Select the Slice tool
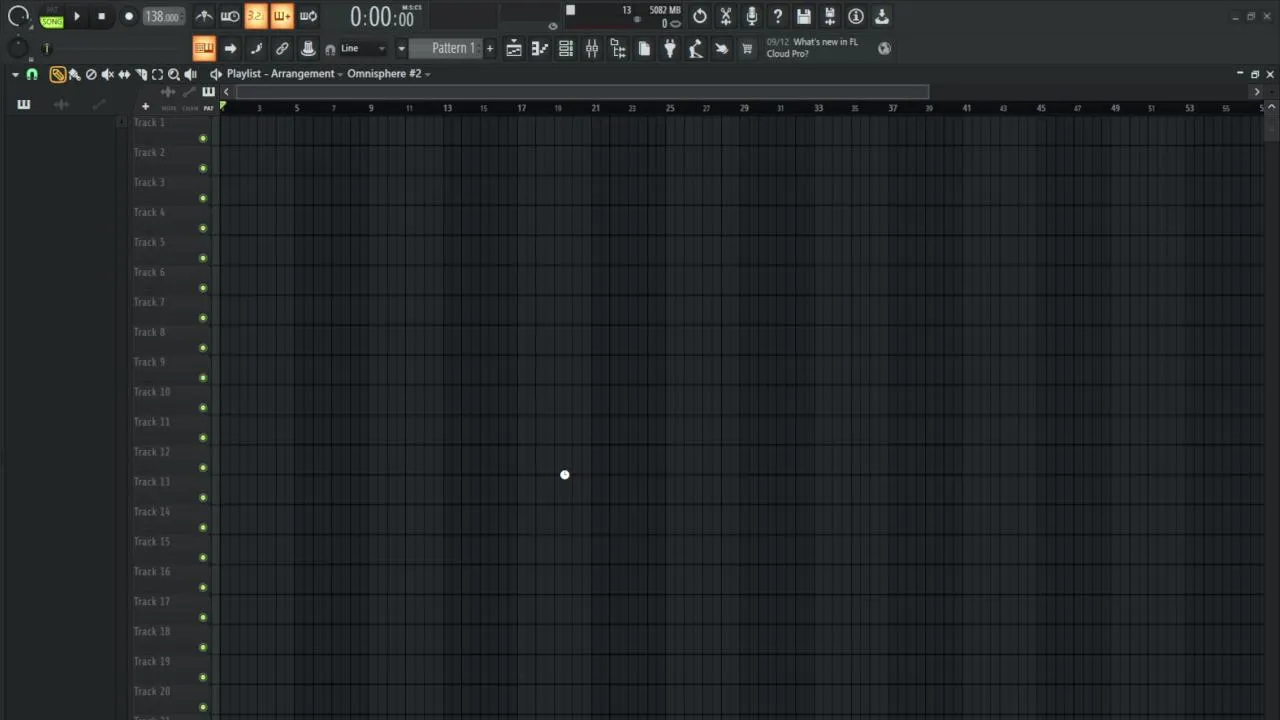The height and width of the screenshot is (720, 1280). pos(141,74)
